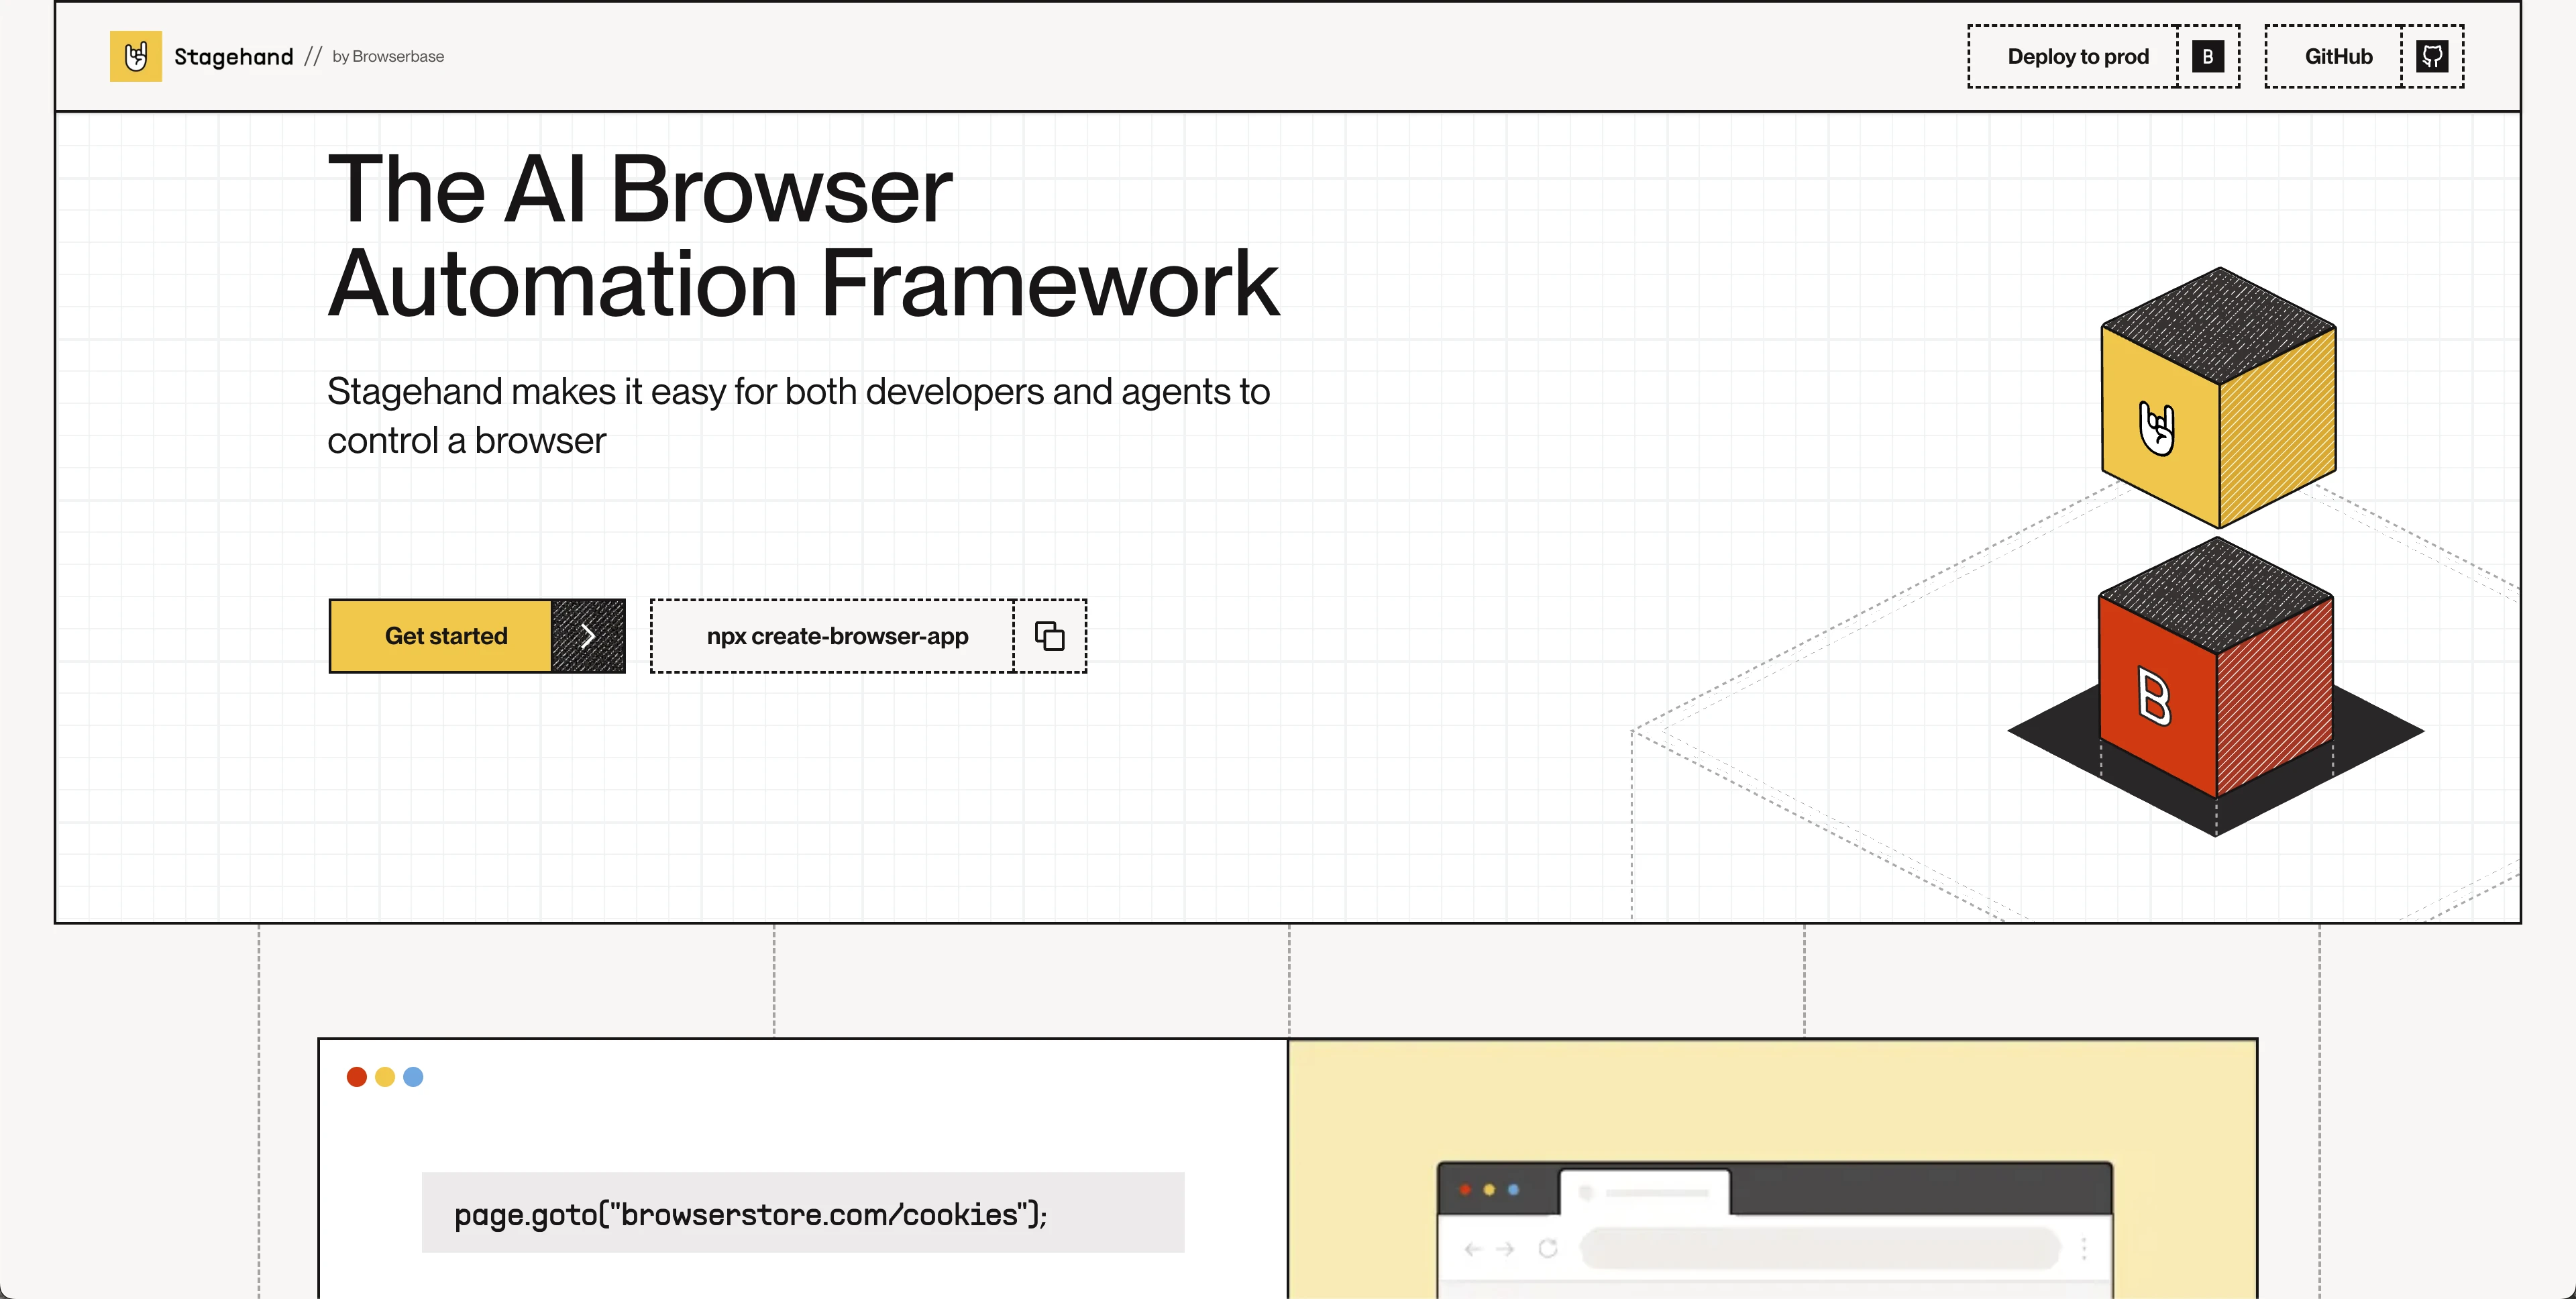Click the yellow dot in code window

tap(385, 1077)
